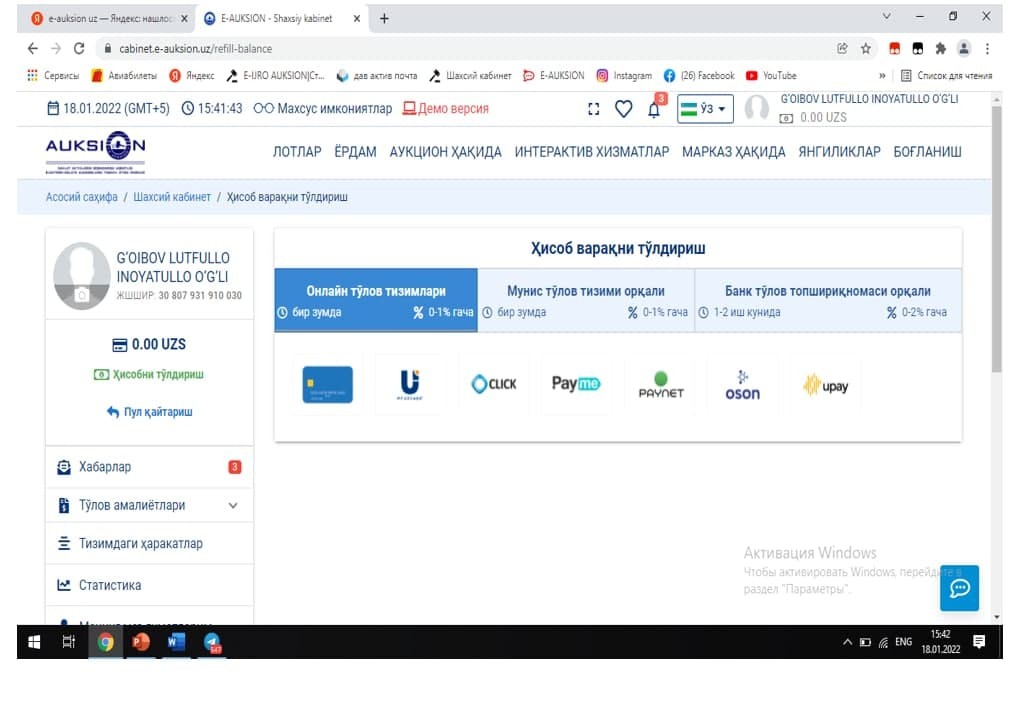Bookmark this page with the star icon
The image size is (1016, 706).
click(866, 49)
